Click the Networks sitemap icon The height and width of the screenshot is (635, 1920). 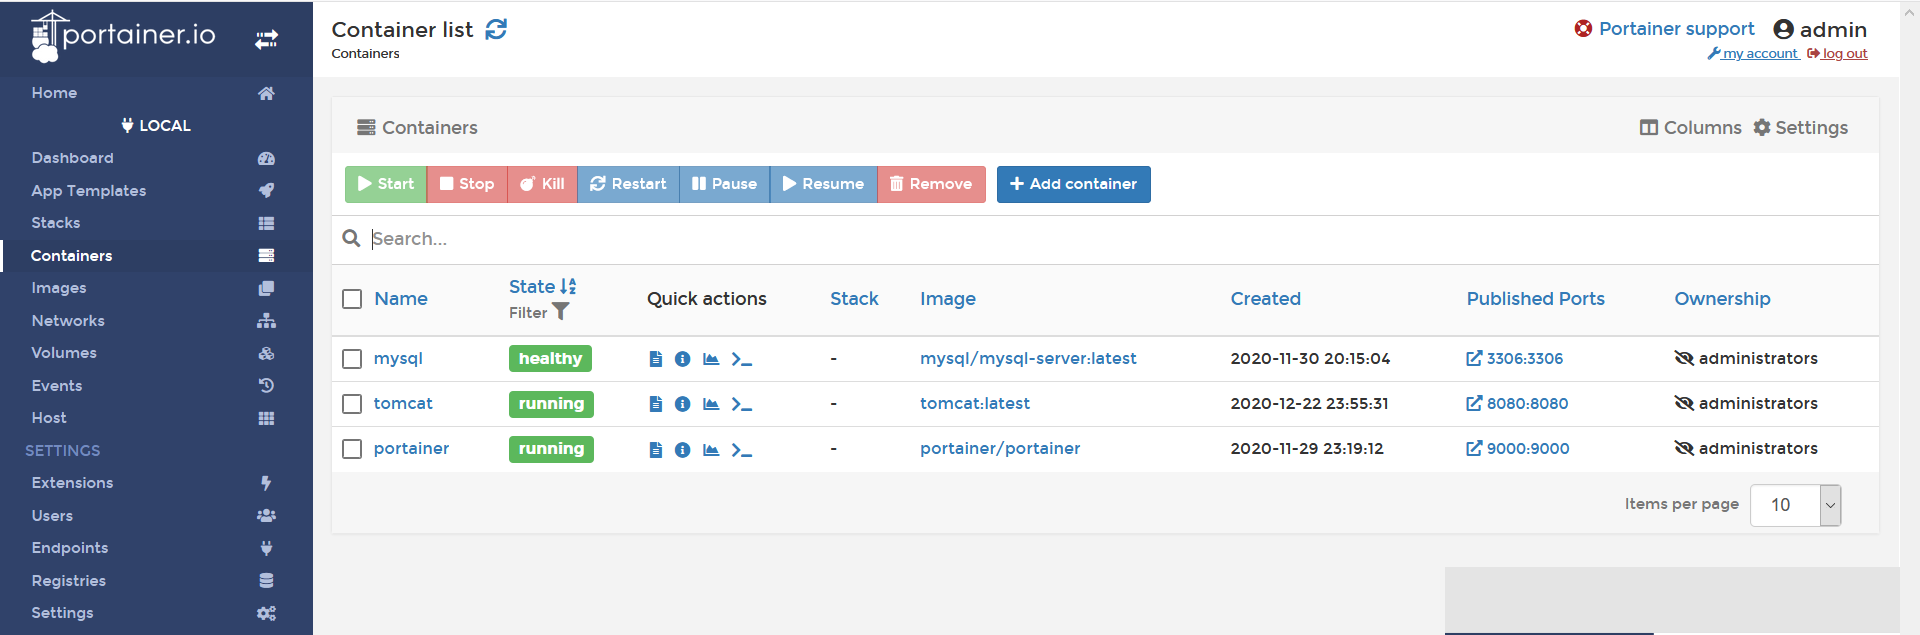coord(266,320)
